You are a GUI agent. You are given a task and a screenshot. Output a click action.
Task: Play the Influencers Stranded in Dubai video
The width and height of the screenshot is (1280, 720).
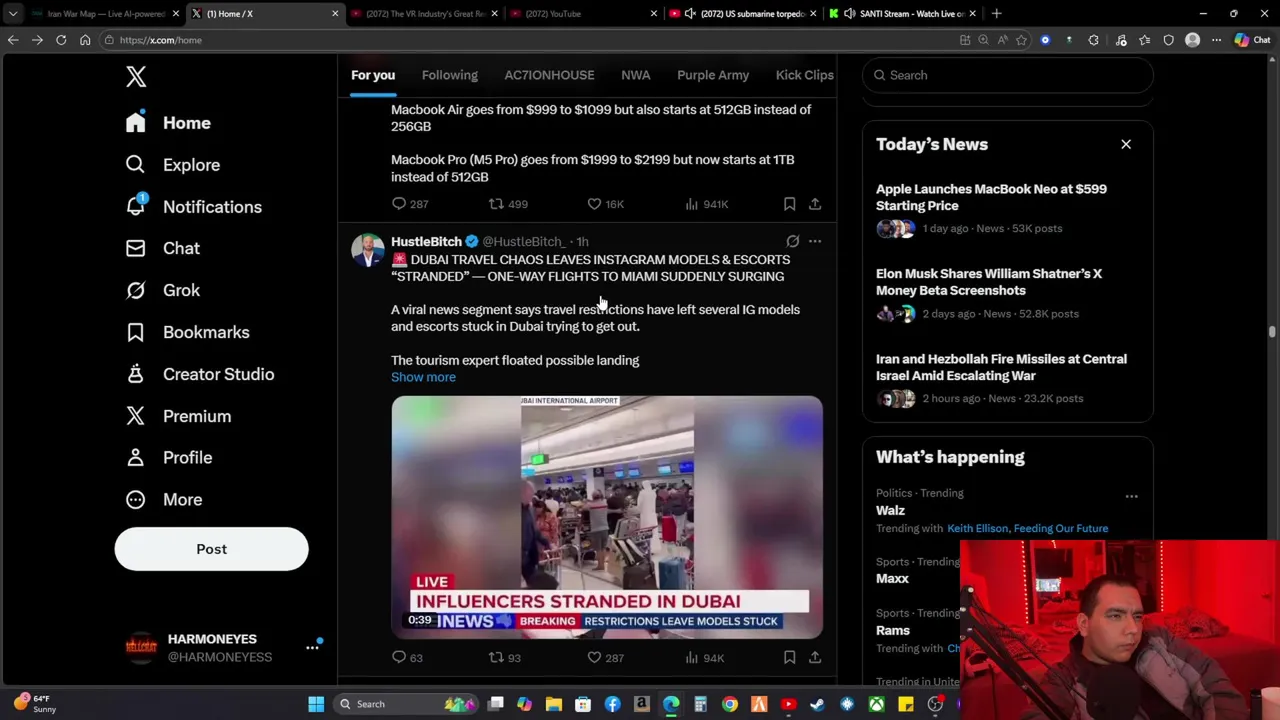coord(607,517)
